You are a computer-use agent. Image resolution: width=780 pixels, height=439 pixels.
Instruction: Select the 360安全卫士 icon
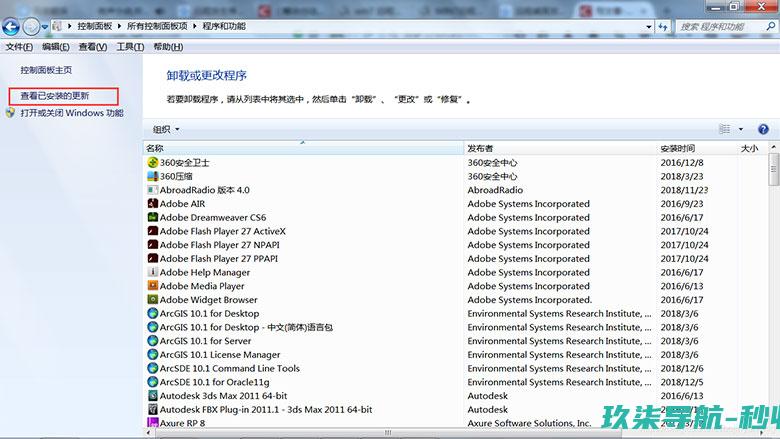point(153,163)
